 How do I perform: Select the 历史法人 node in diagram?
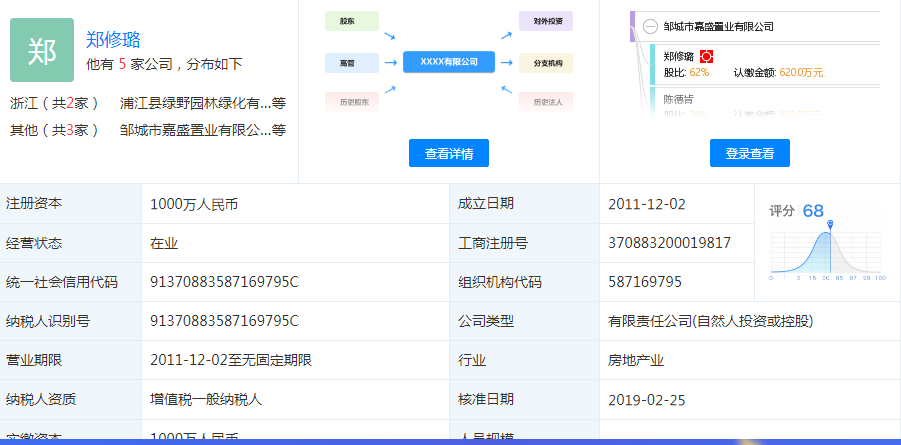tap(546, 101)
